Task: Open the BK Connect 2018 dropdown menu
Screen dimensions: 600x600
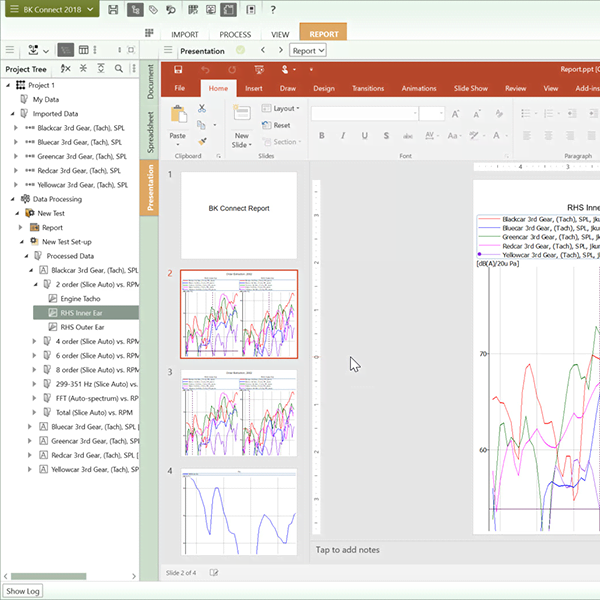Action: click(48, 10)
